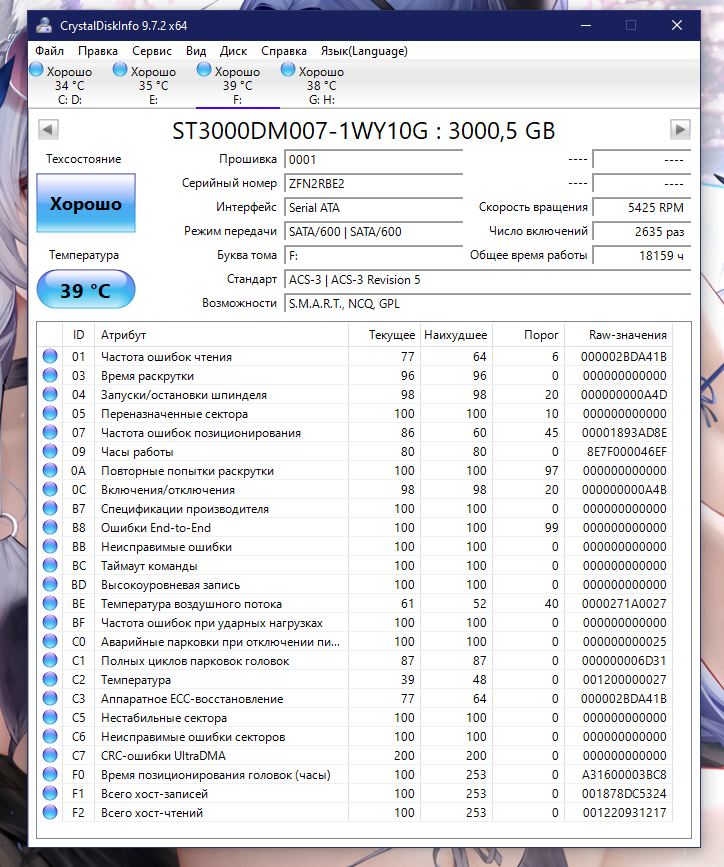Click the 39 °C temperature button
This screenshot has height=867, width=724.
86,289
